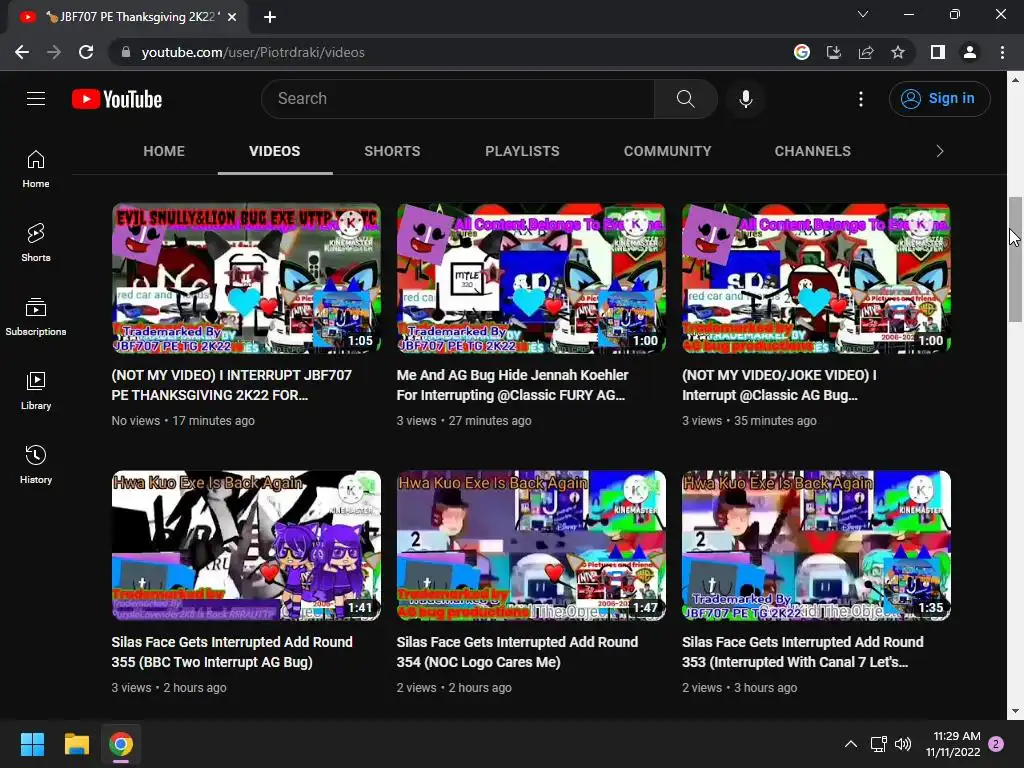Open network status tray icon
The width and height of the screenshot is (1024, 768).
878,744
